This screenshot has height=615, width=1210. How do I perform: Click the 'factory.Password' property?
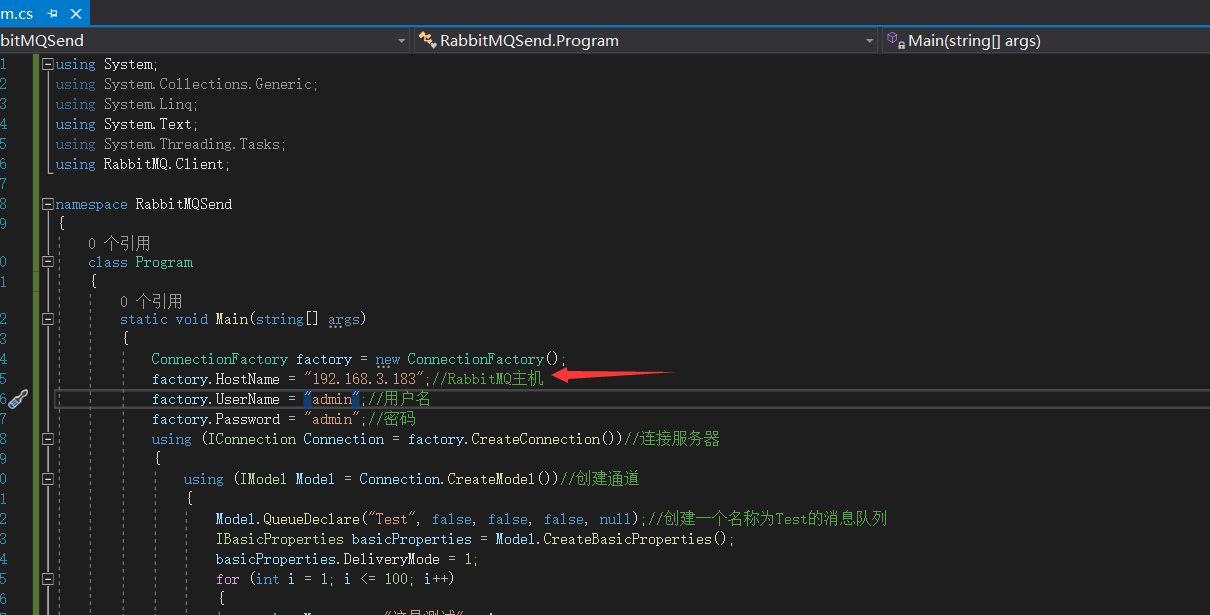[216, 419]
